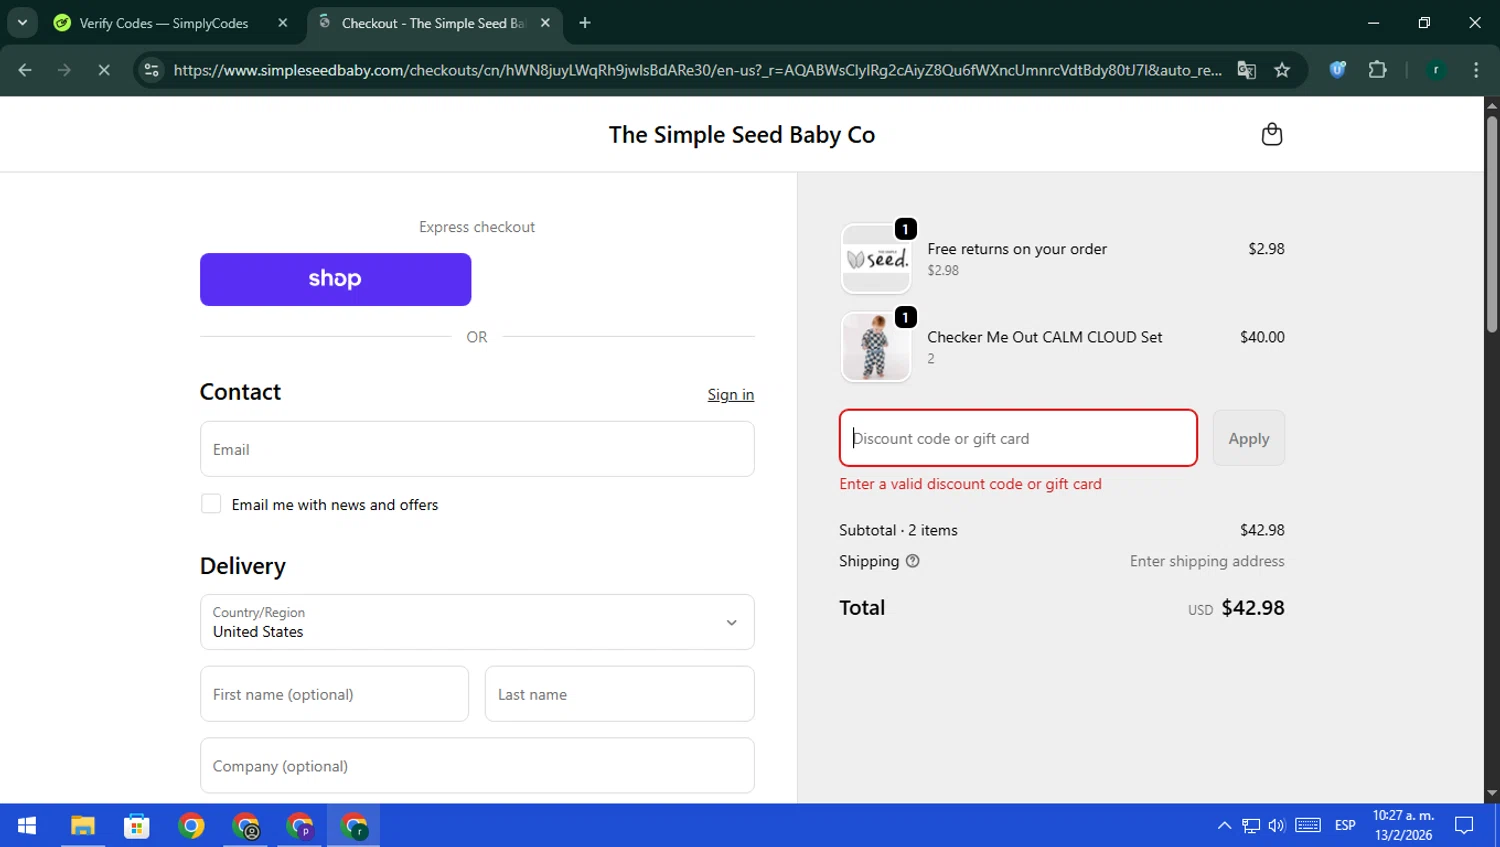Click the translate page icon
This screenshot has width=1500, height=847.
coord(1246,70)
